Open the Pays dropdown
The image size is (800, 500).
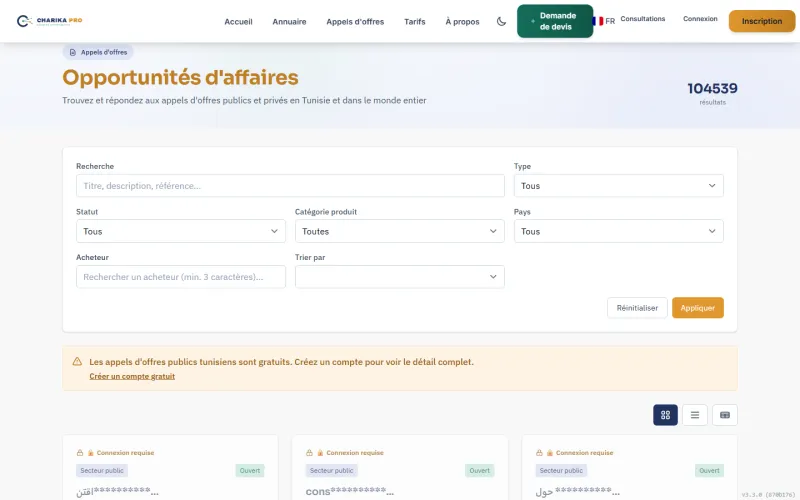point(618,231)
